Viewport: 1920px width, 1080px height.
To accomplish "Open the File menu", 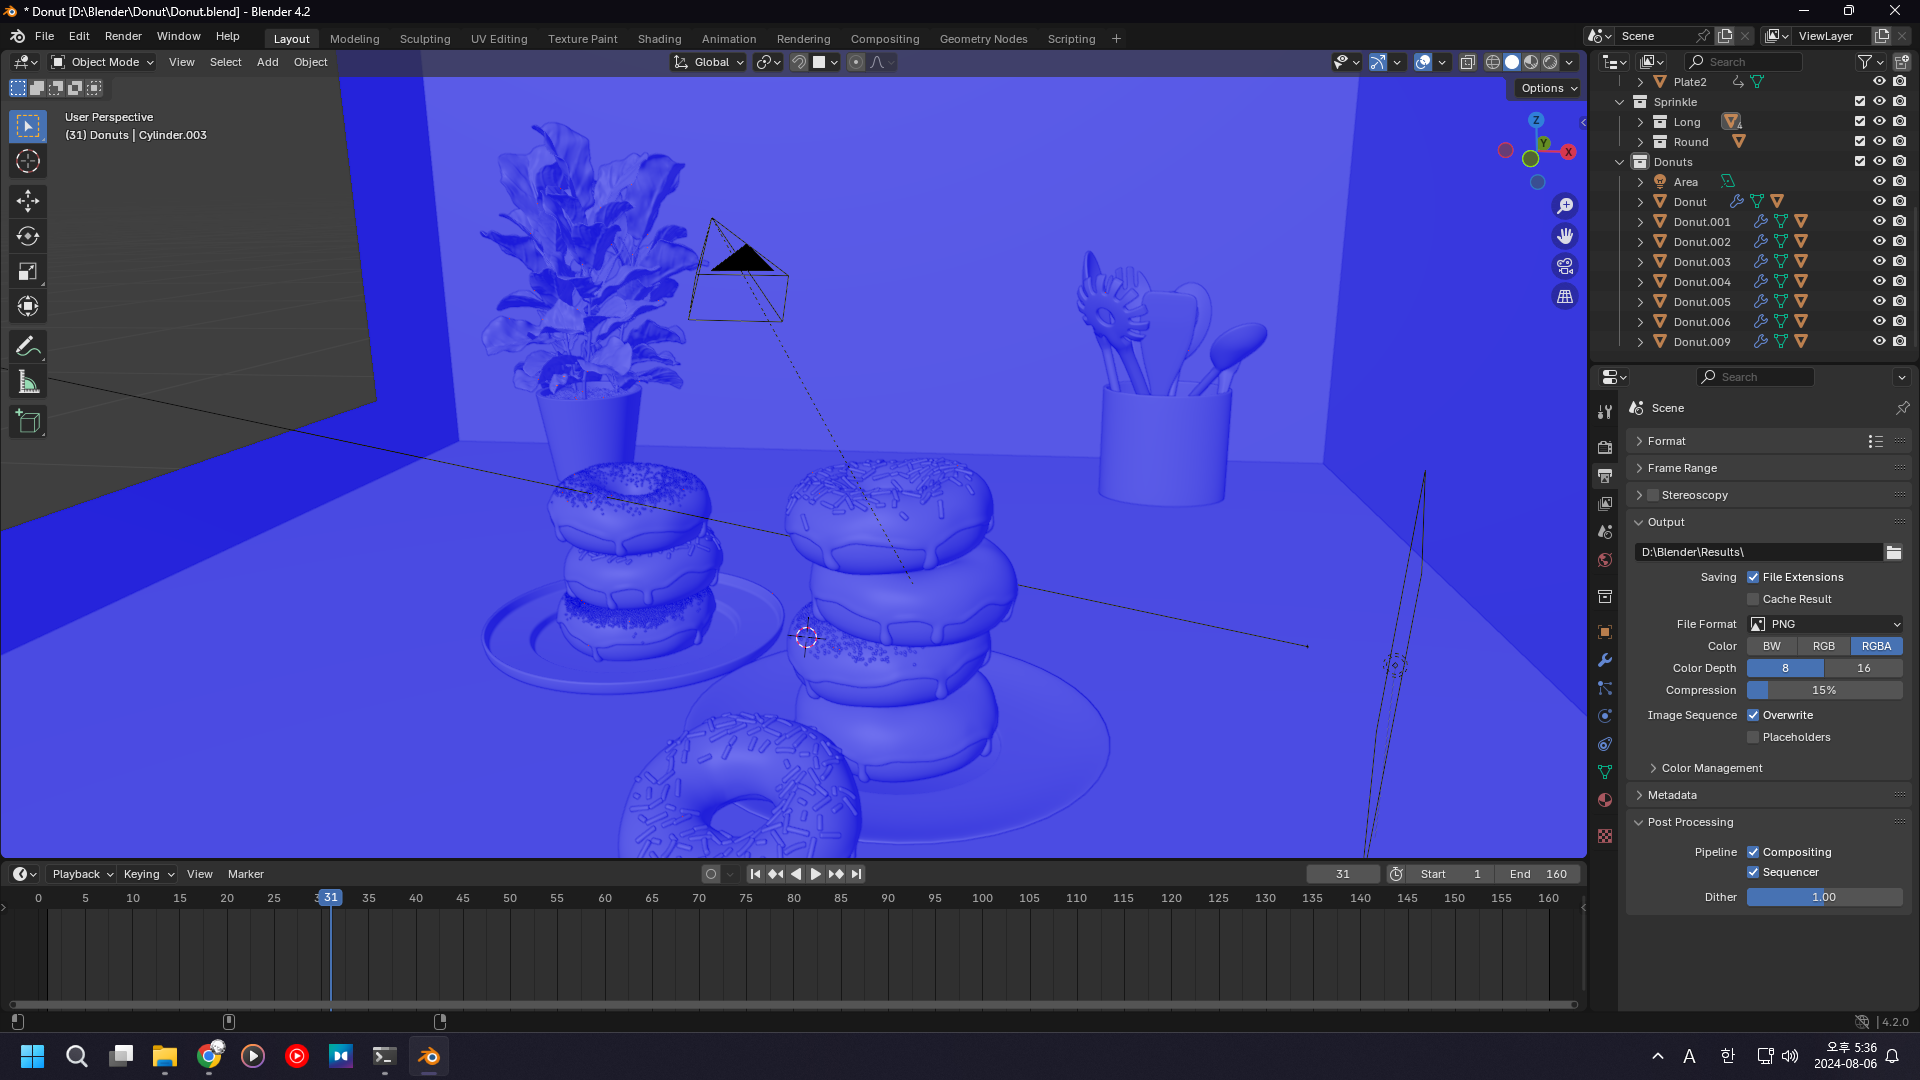I will coord(44,36).
